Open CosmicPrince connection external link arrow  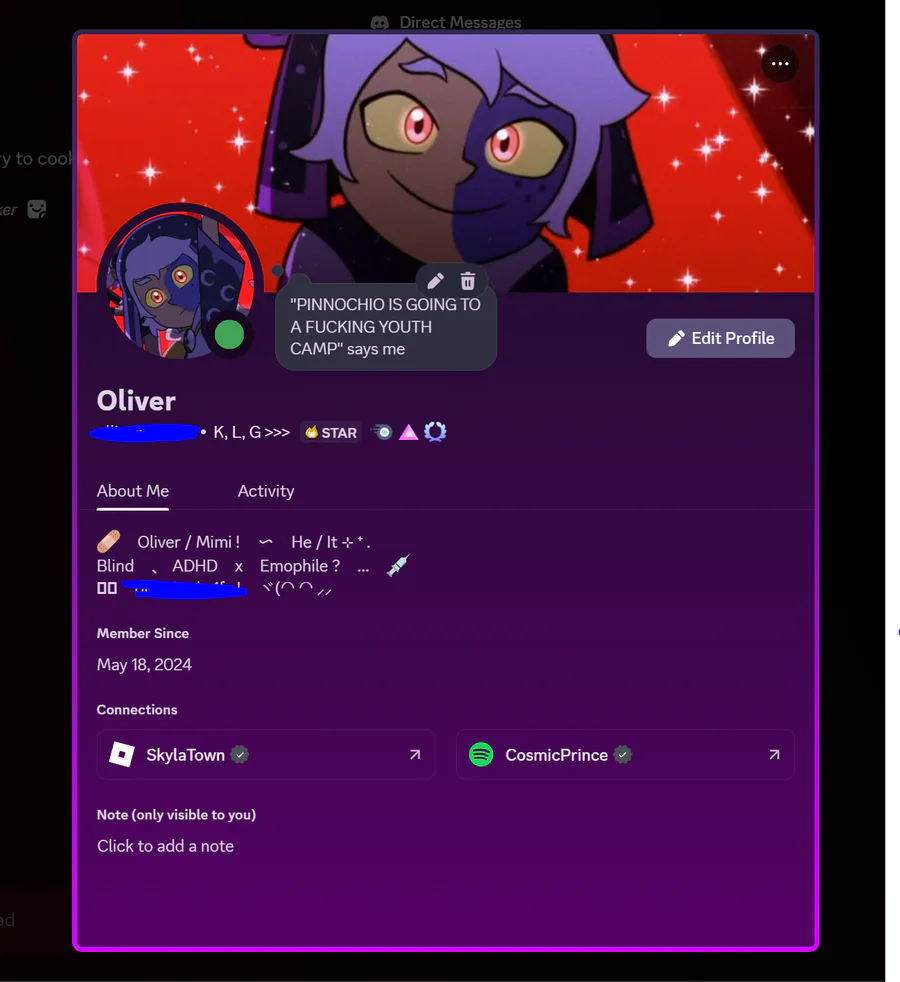[x=774, y=755]
